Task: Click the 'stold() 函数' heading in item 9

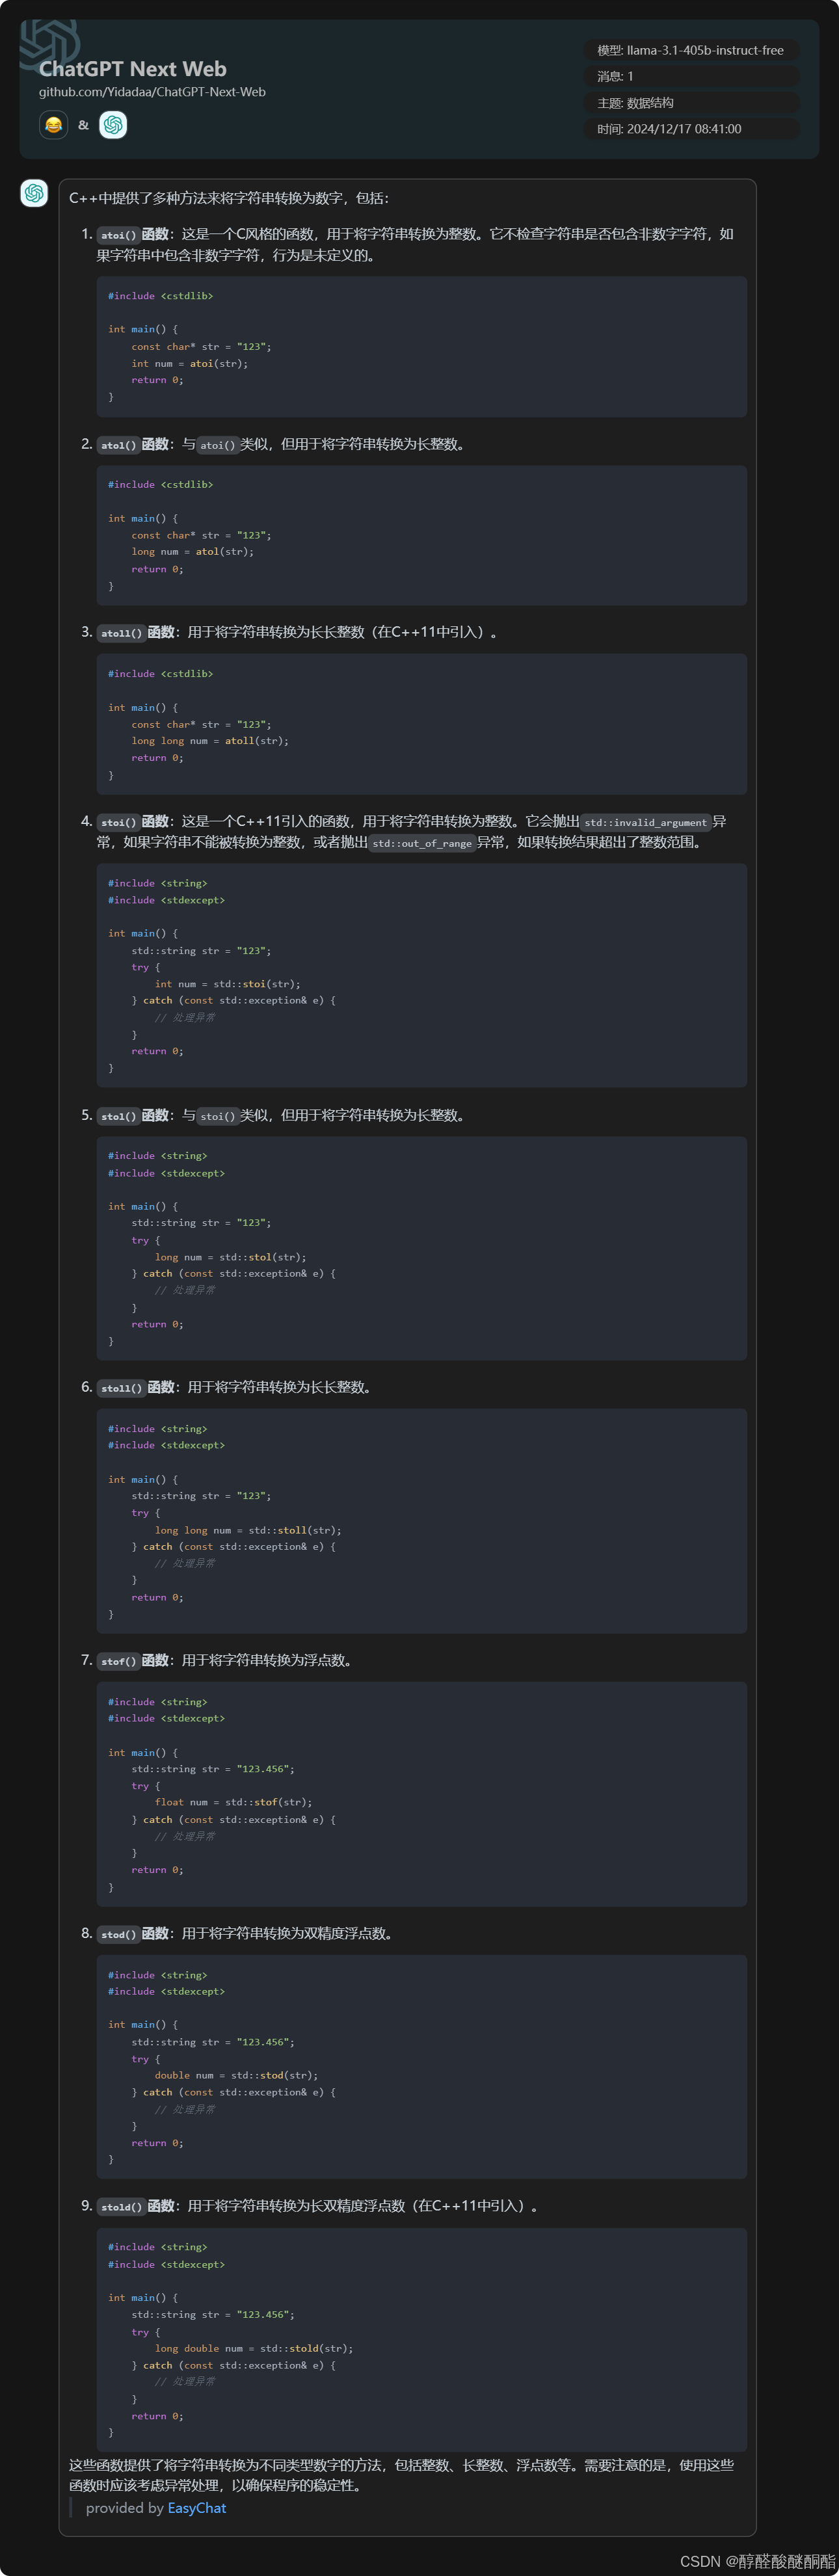Action: point(136,2206)
